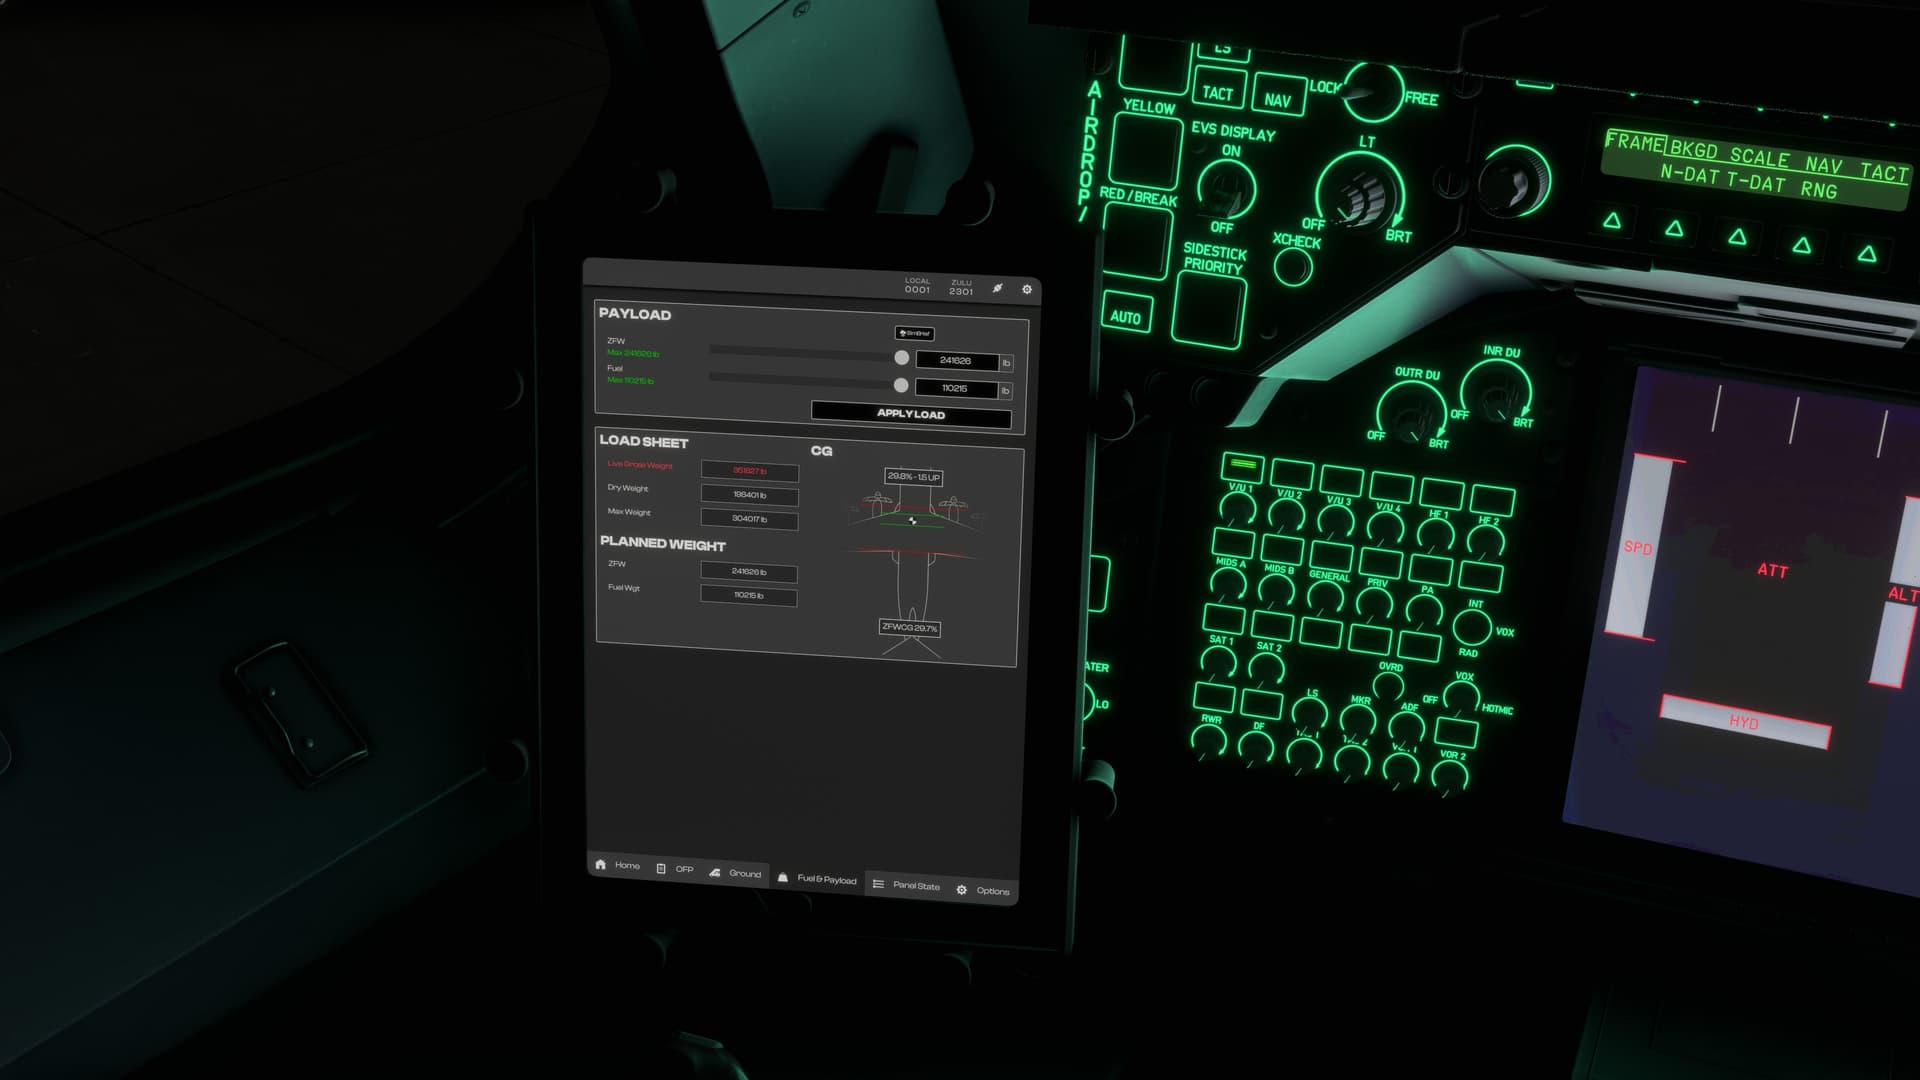
Task: Toggle the ZFW lb unit selector
Action: pos(1006,363)
